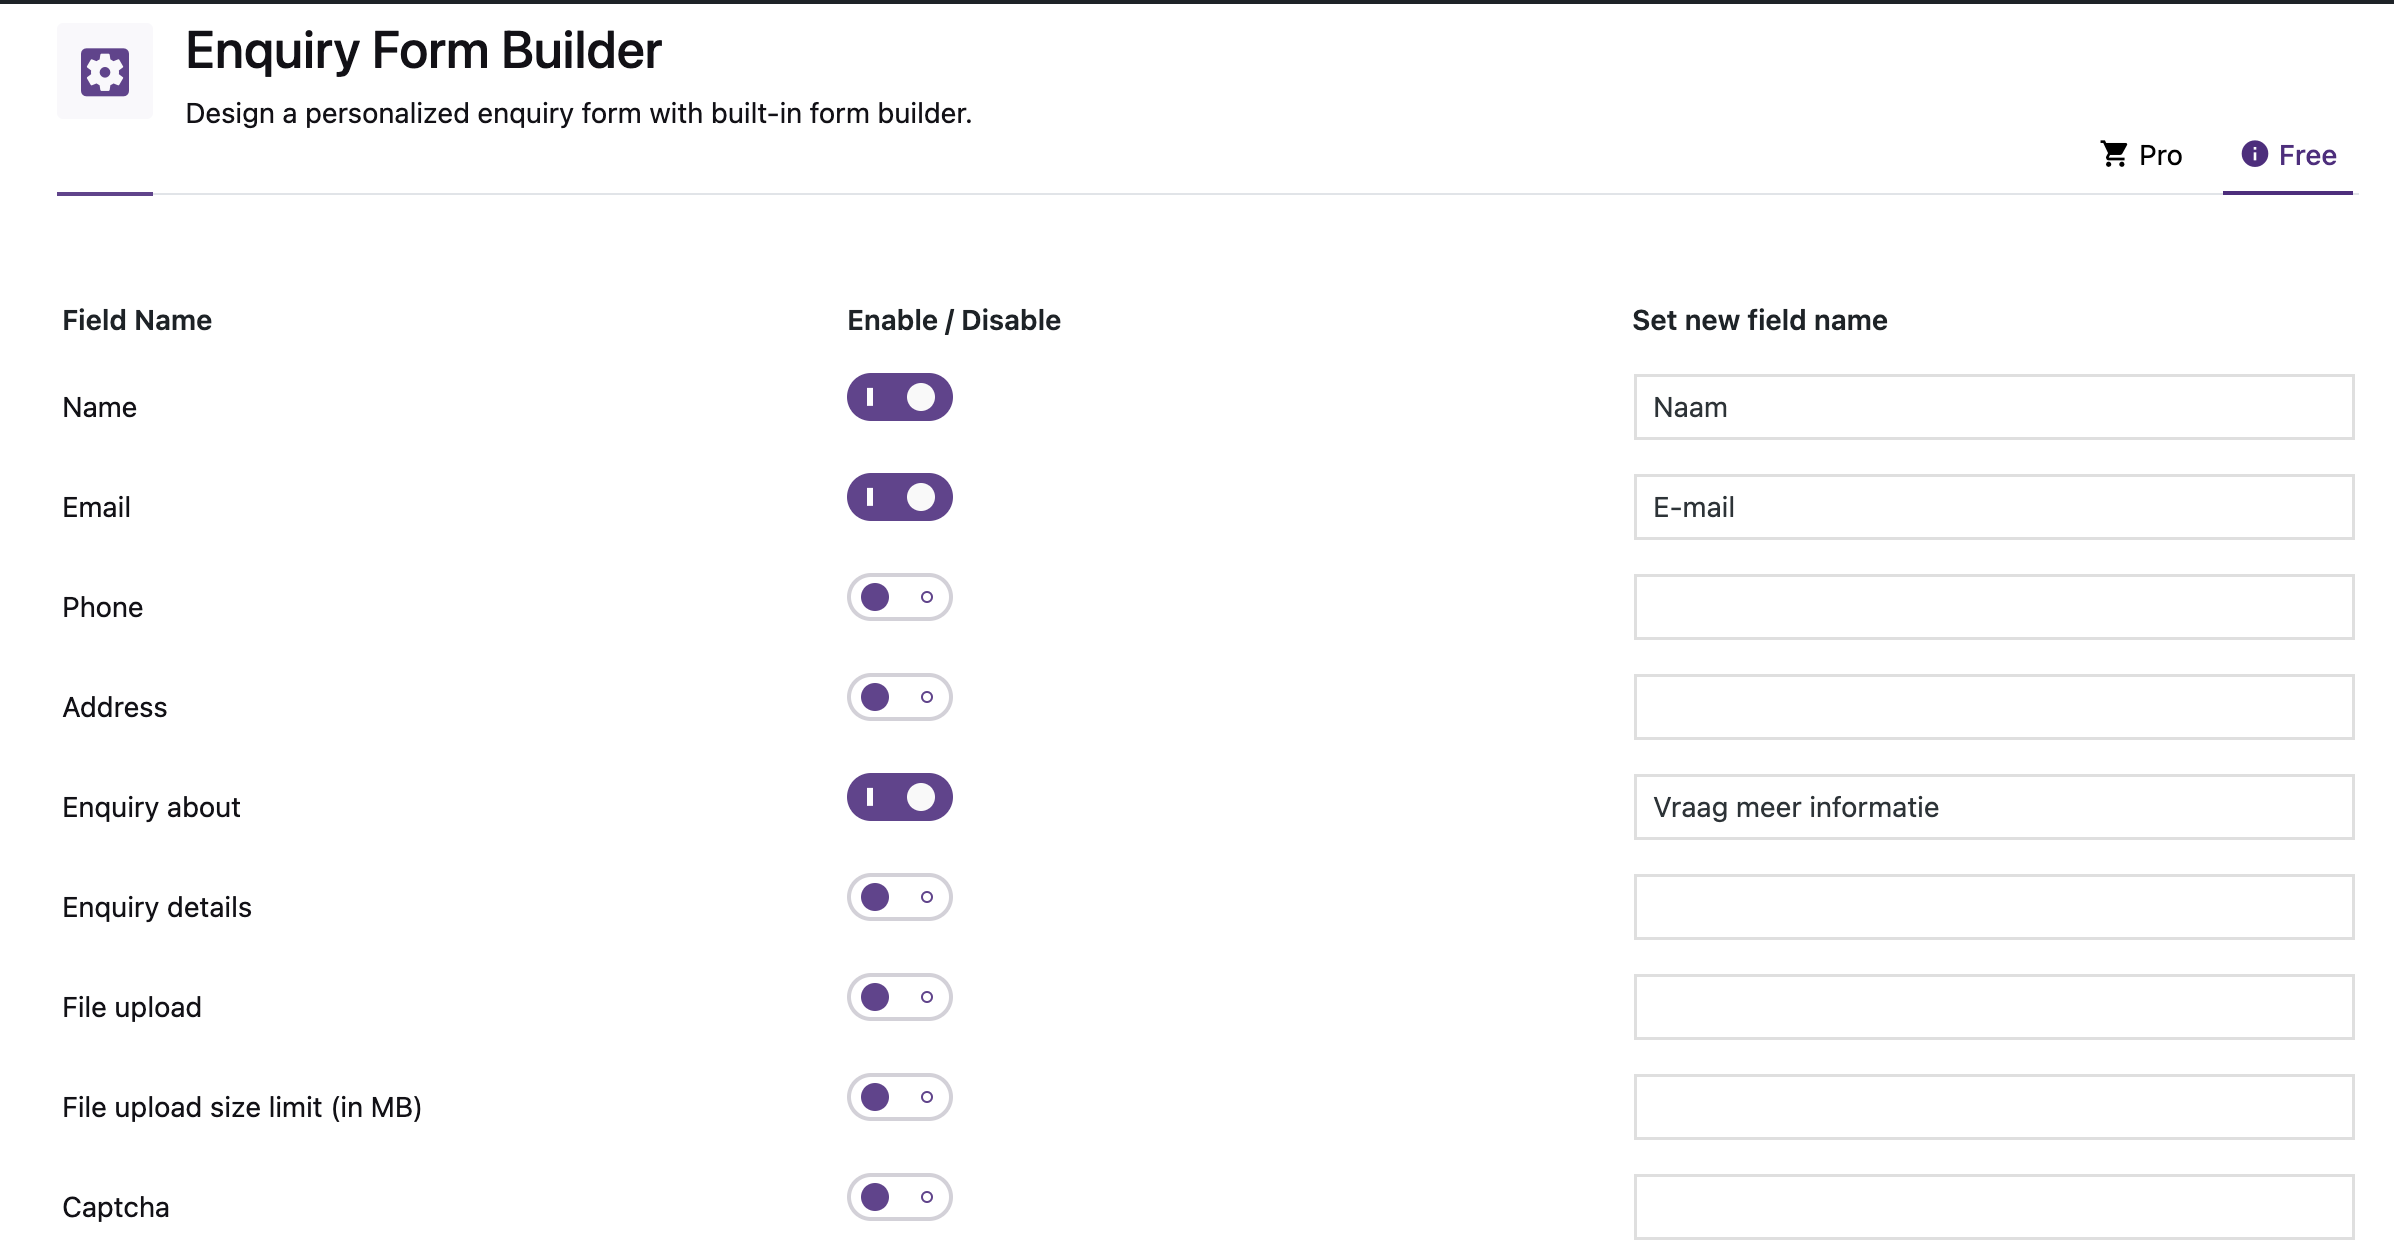This screenshot has height=1258, width=2394.
Task: Edit the Vraag meer informatie input
Action: point(1993,807)
